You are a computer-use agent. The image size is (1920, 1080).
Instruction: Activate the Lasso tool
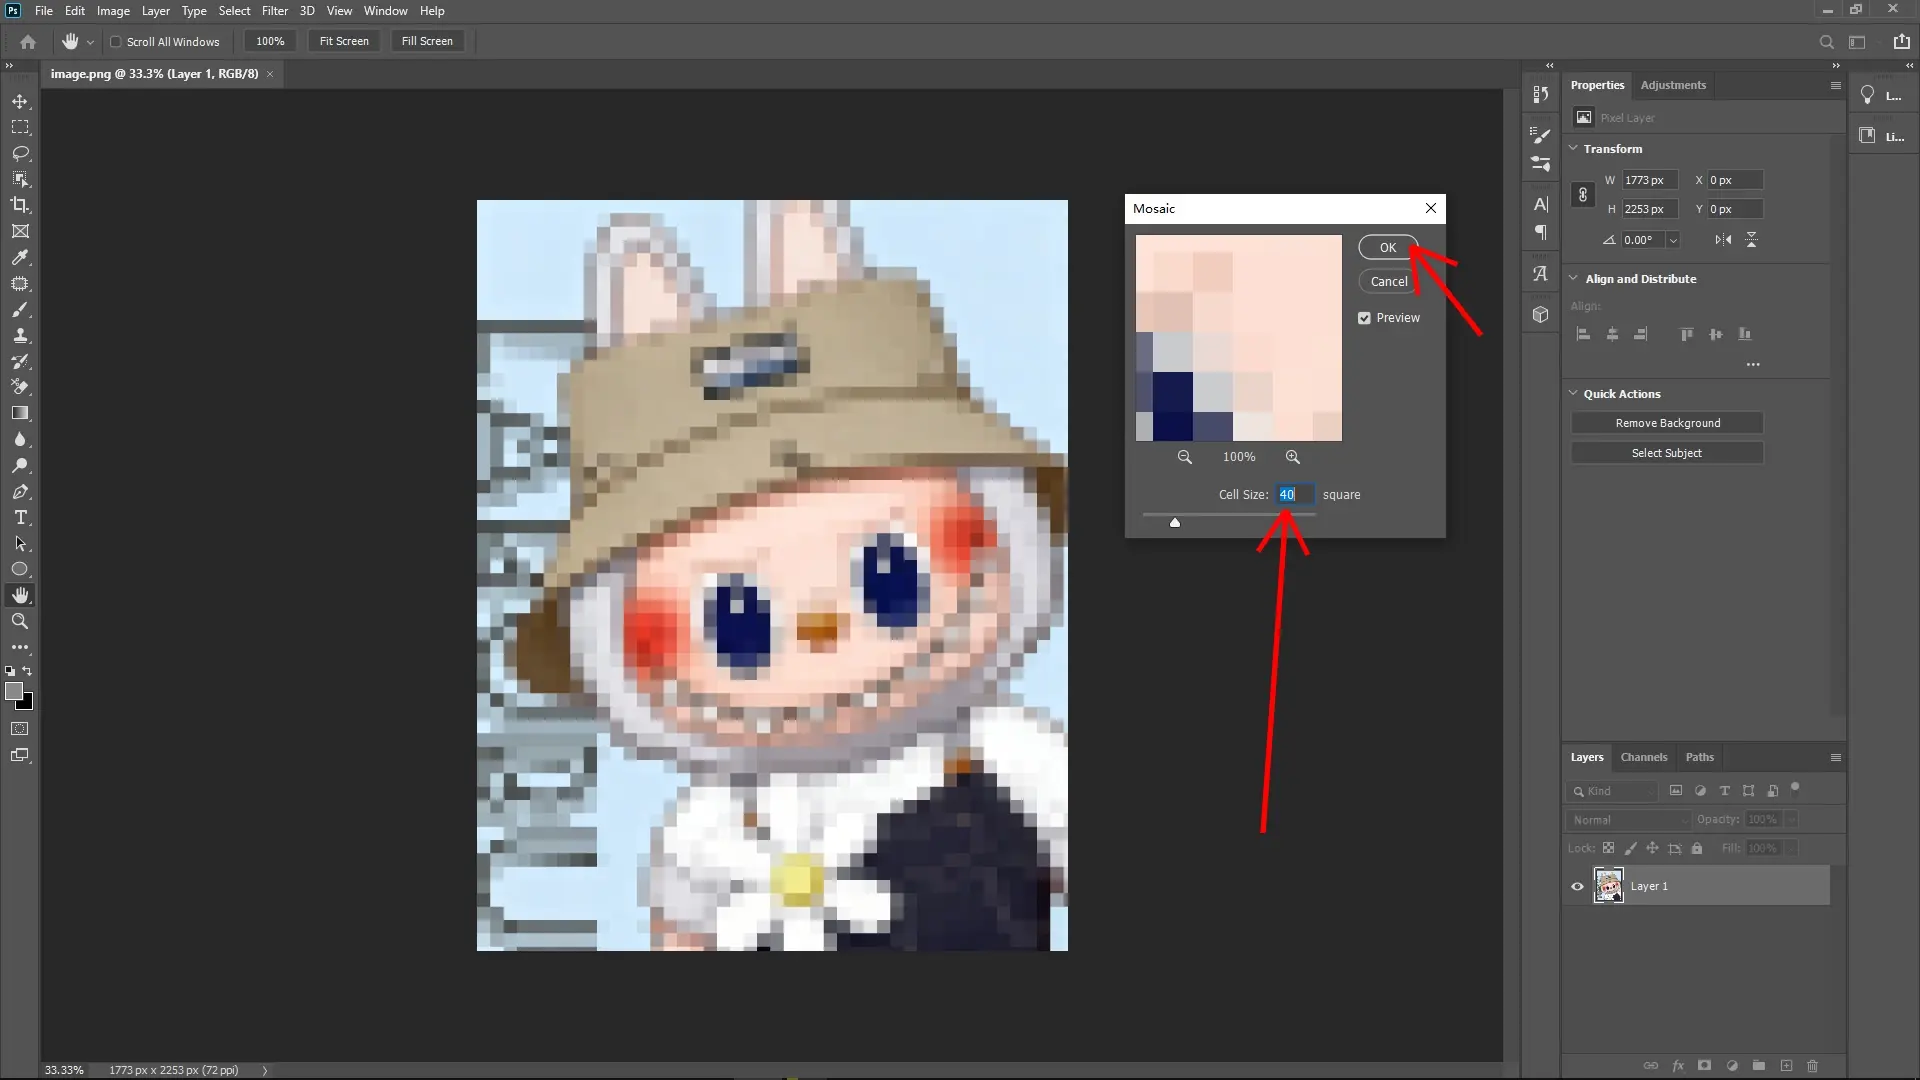click(x=20, y=153)
